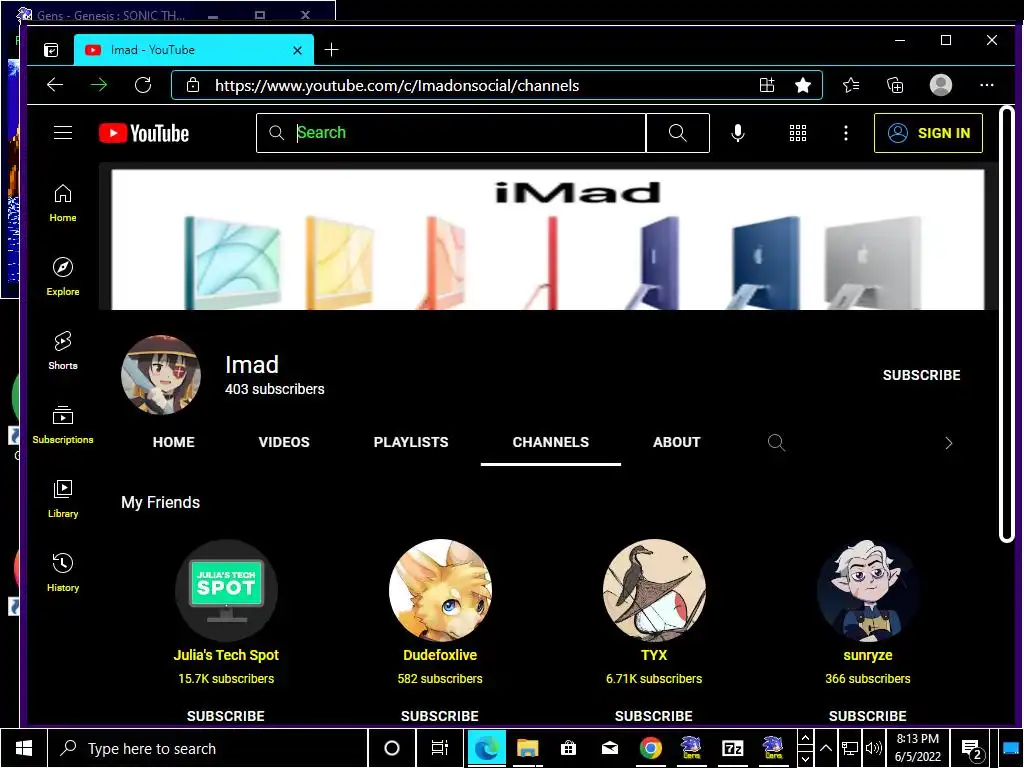
Task: Switch to the ABOUT channel tab
Action: click(x=677, y=442)
